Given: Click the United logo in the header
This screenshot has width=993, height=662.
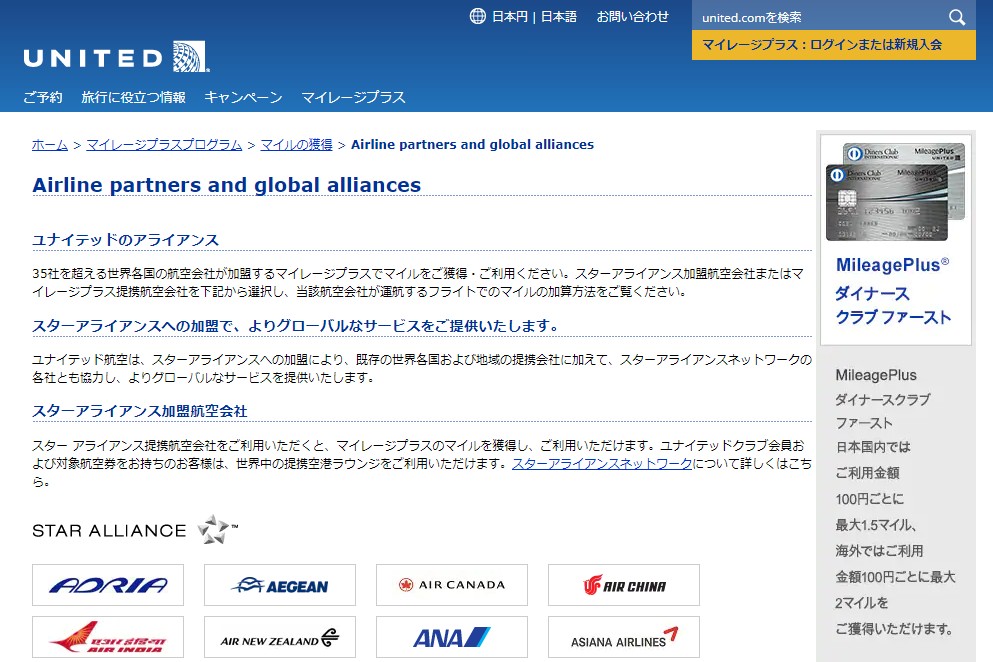Looking at the screenshot, I should coord(117,57).
